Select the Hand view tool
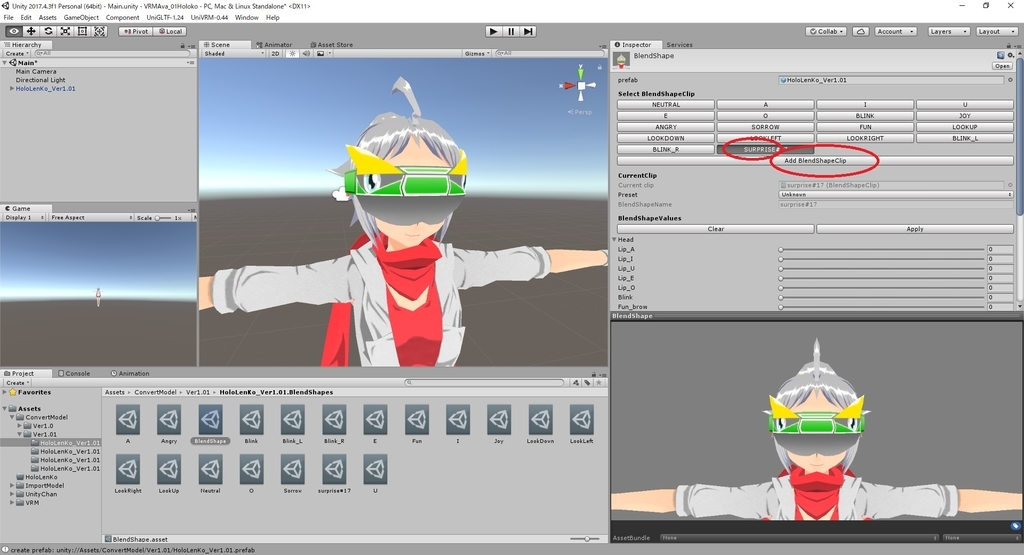The width and height of the screenshot is (1024, 555). click(13, 31)
